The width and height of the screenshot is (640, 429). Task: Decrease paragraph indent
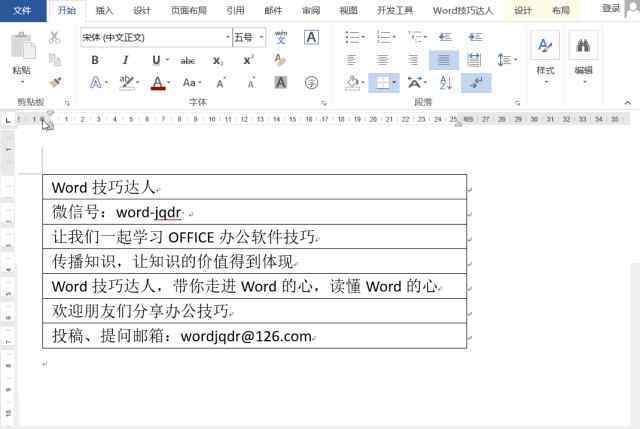tap(445, 38)
